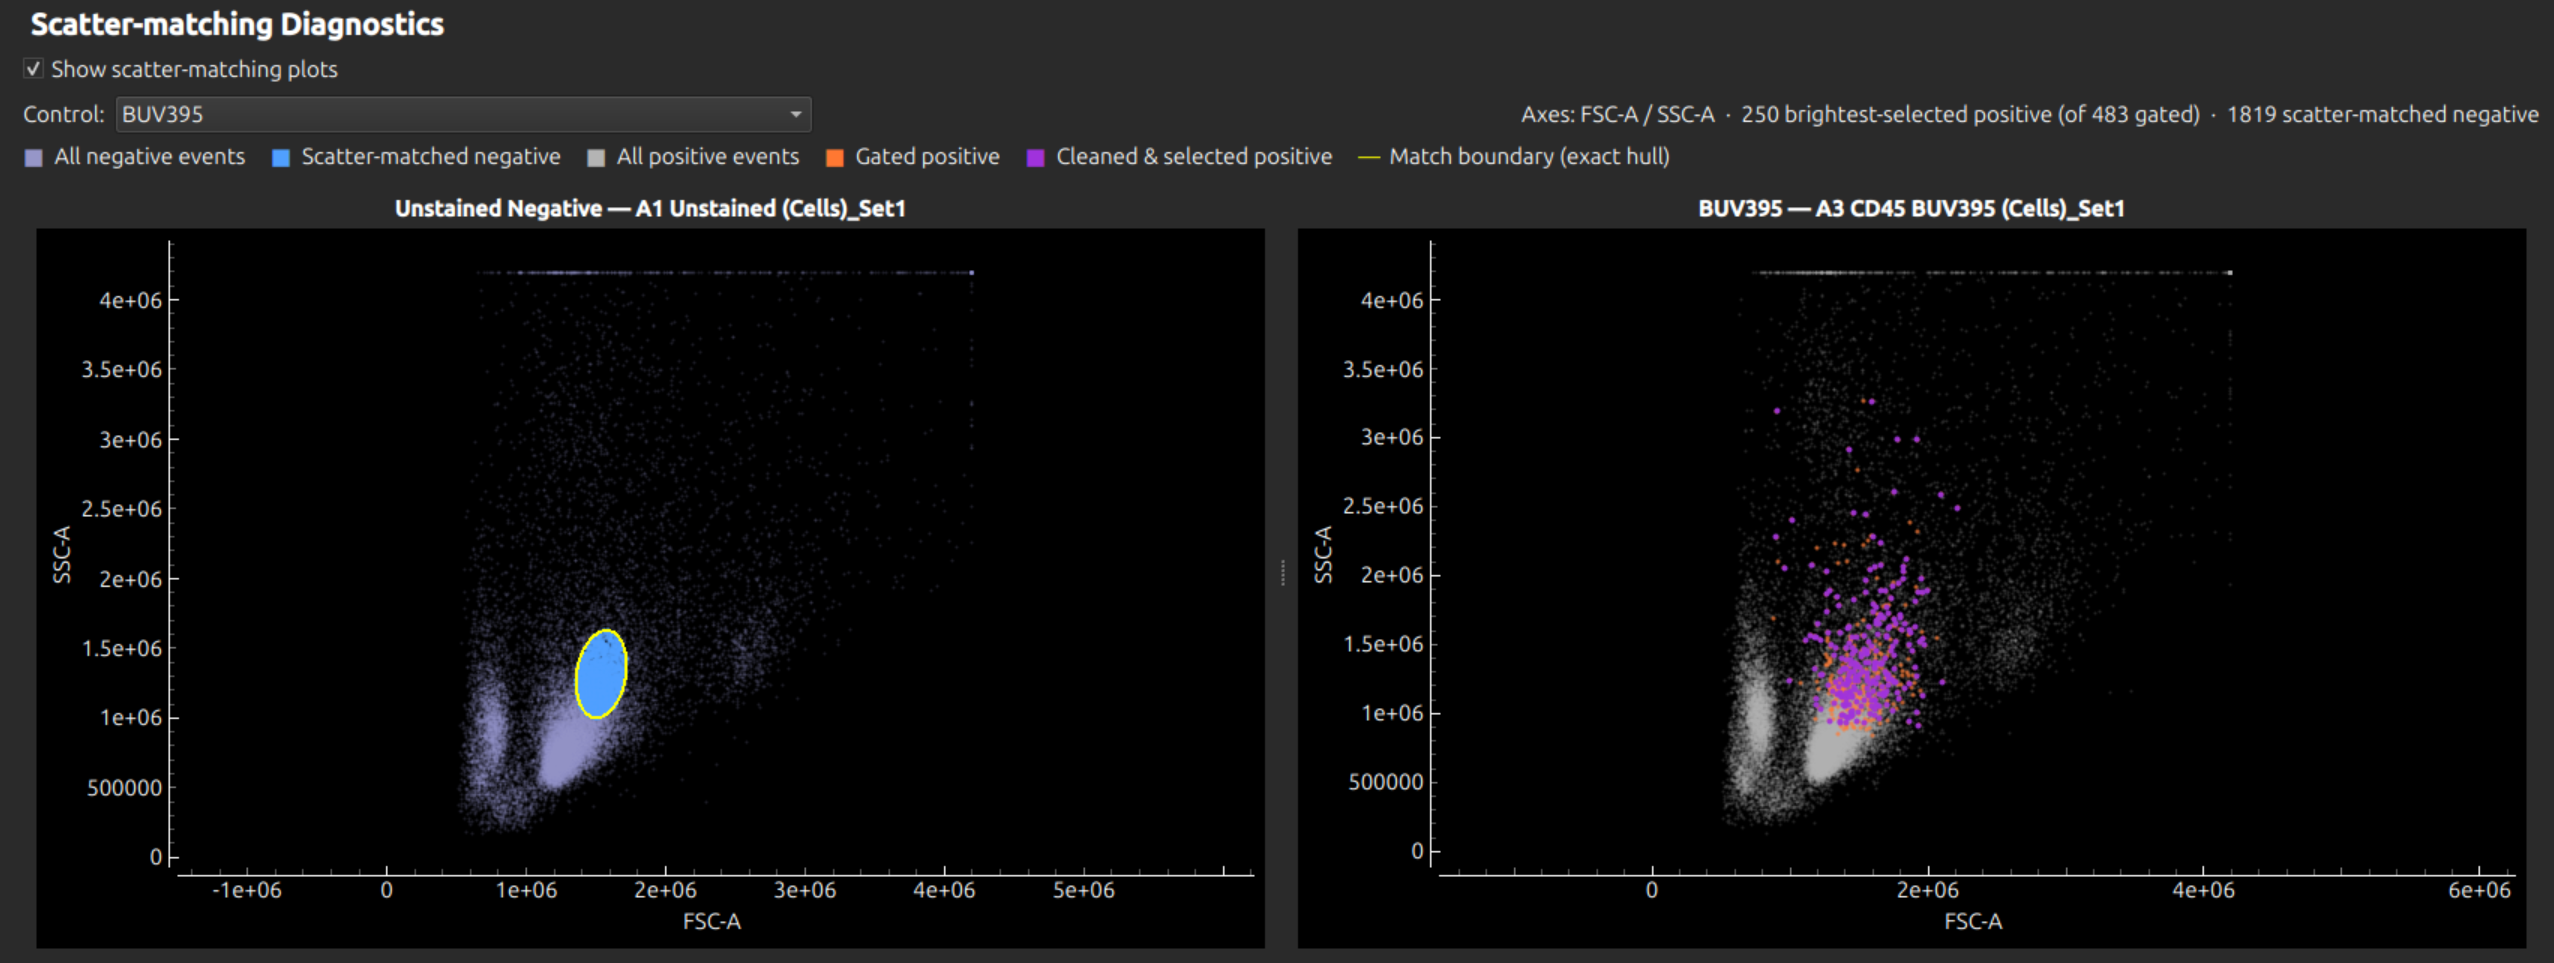2554x963 pixels.
Task: Click the Control dropdown arrow
Action: pyautogui.click(x=795, y=114)
